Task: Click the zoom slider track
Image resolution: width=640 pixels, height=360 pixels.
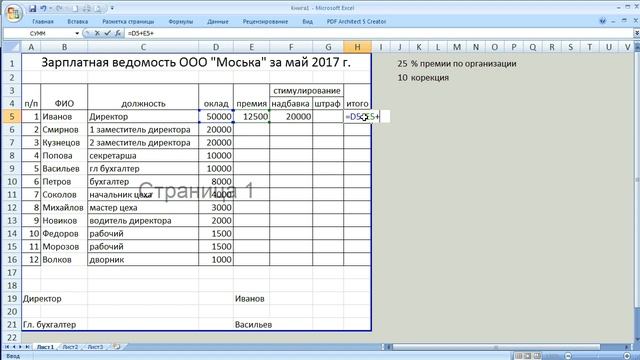Action: (x=598, y=356)
